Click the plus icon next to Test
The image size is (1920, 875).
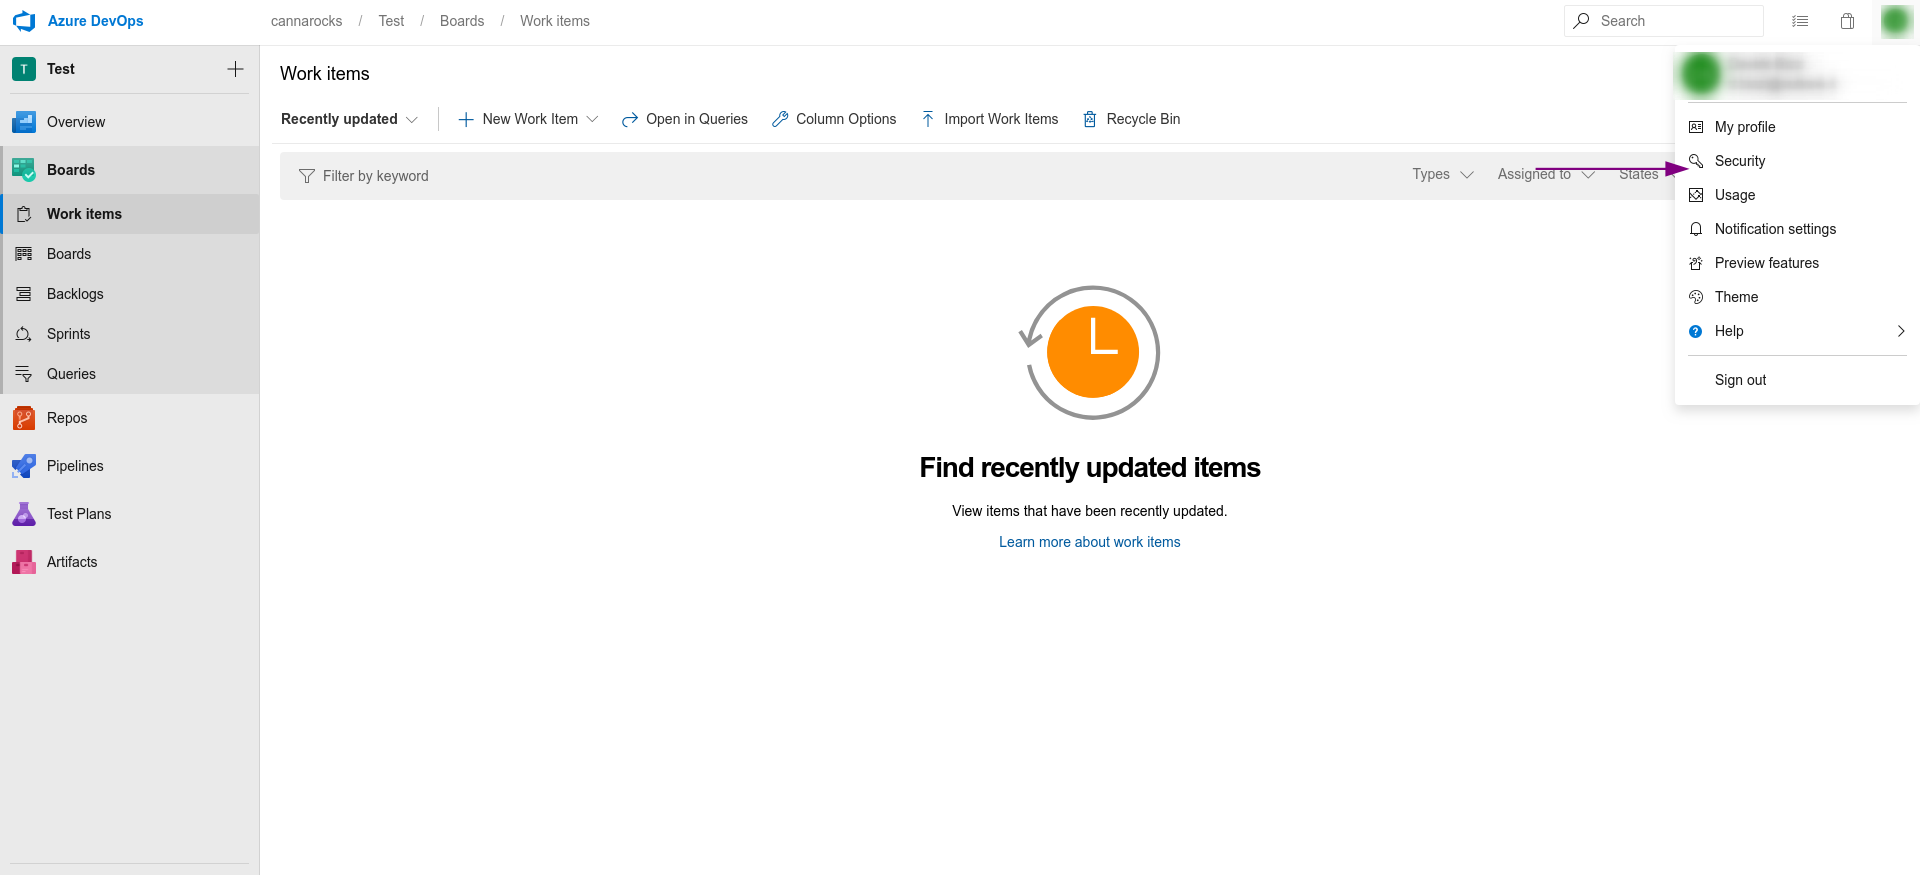coord(235,69)
